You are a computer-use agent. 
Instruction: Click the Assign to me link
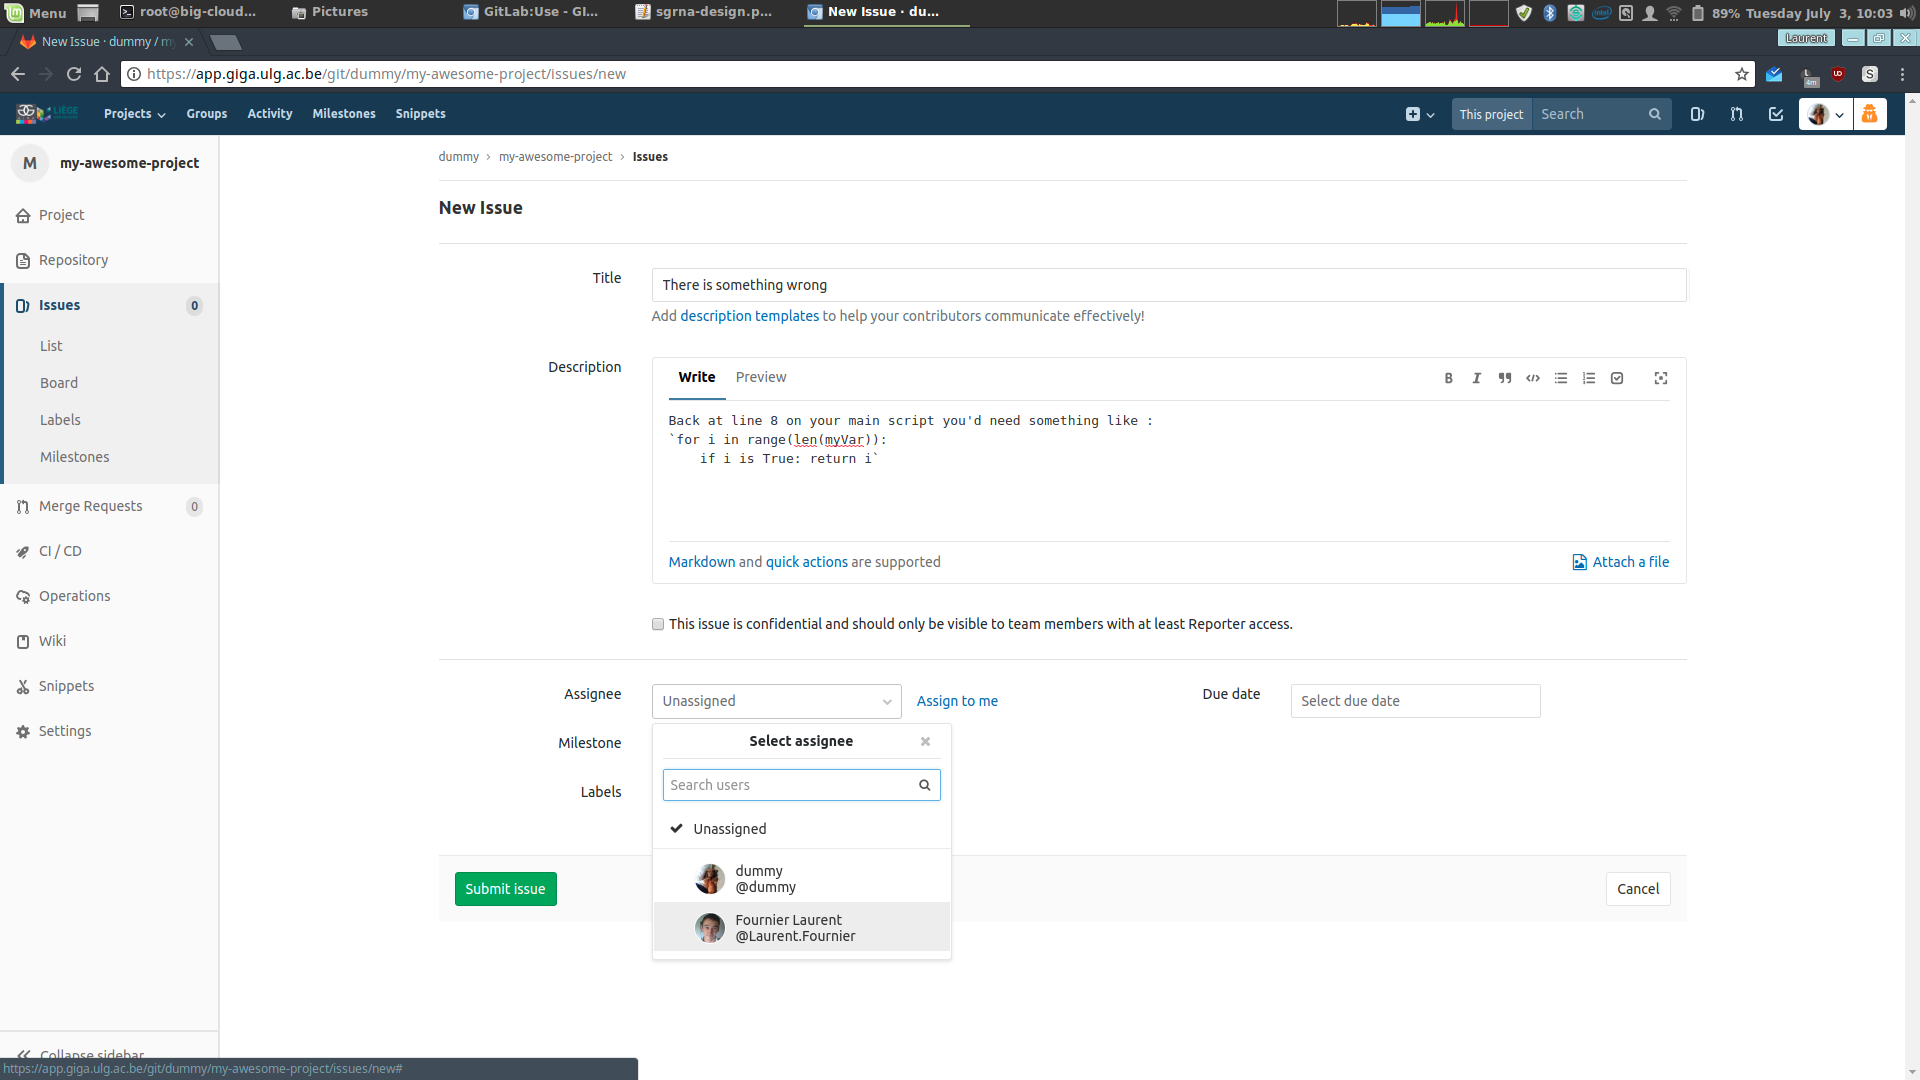[957, 701]
